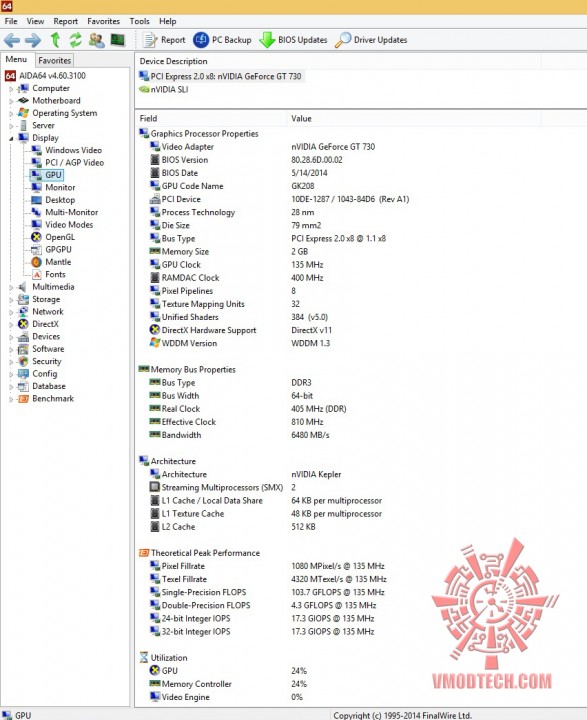The width and height of the screenshot is (587, 720).
Task: Expand the Storage tree node
Action: pyautogui.click(x=11, y=299)
